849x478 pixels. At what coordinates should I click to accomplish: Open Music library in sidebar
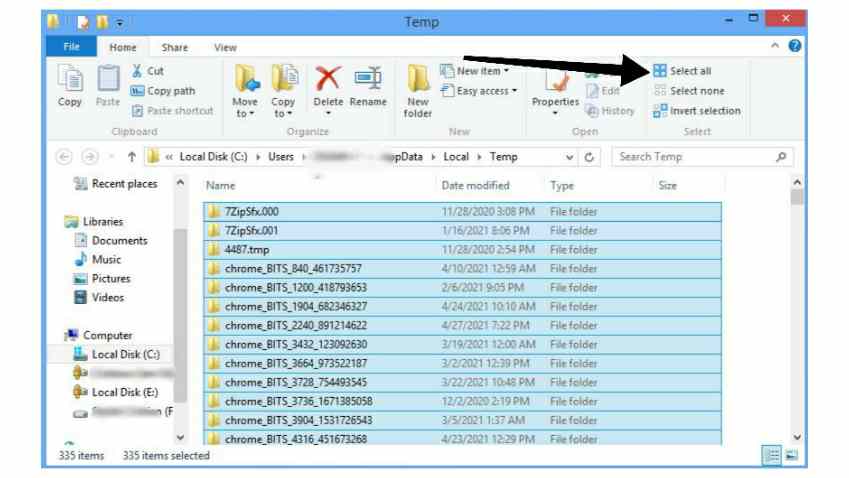(x=97, y=260)
